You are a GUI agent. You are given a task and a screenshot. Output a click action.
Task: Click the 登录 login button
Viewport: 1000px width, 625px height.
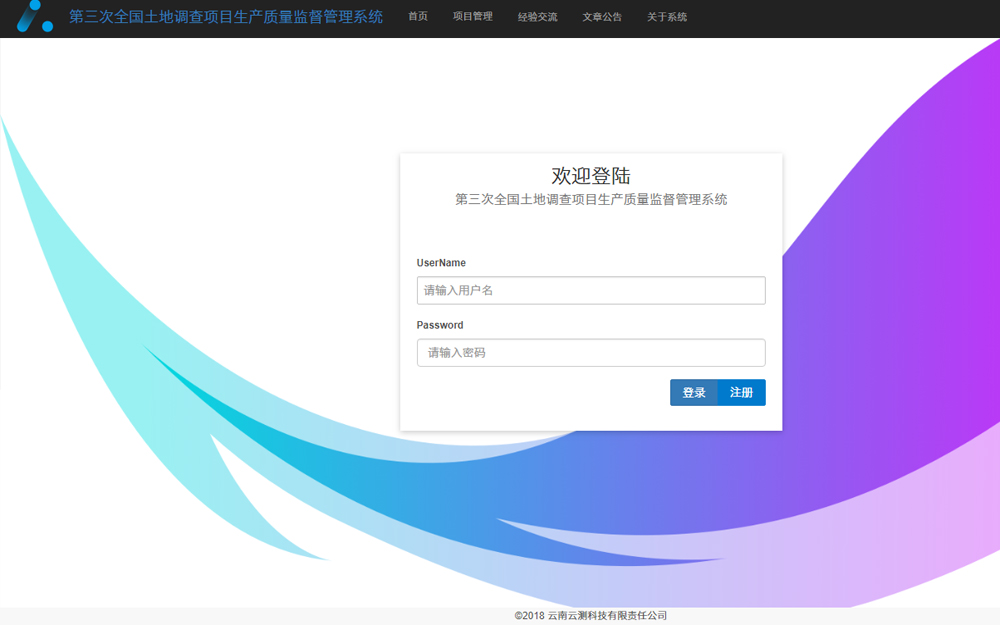(694, 392)
